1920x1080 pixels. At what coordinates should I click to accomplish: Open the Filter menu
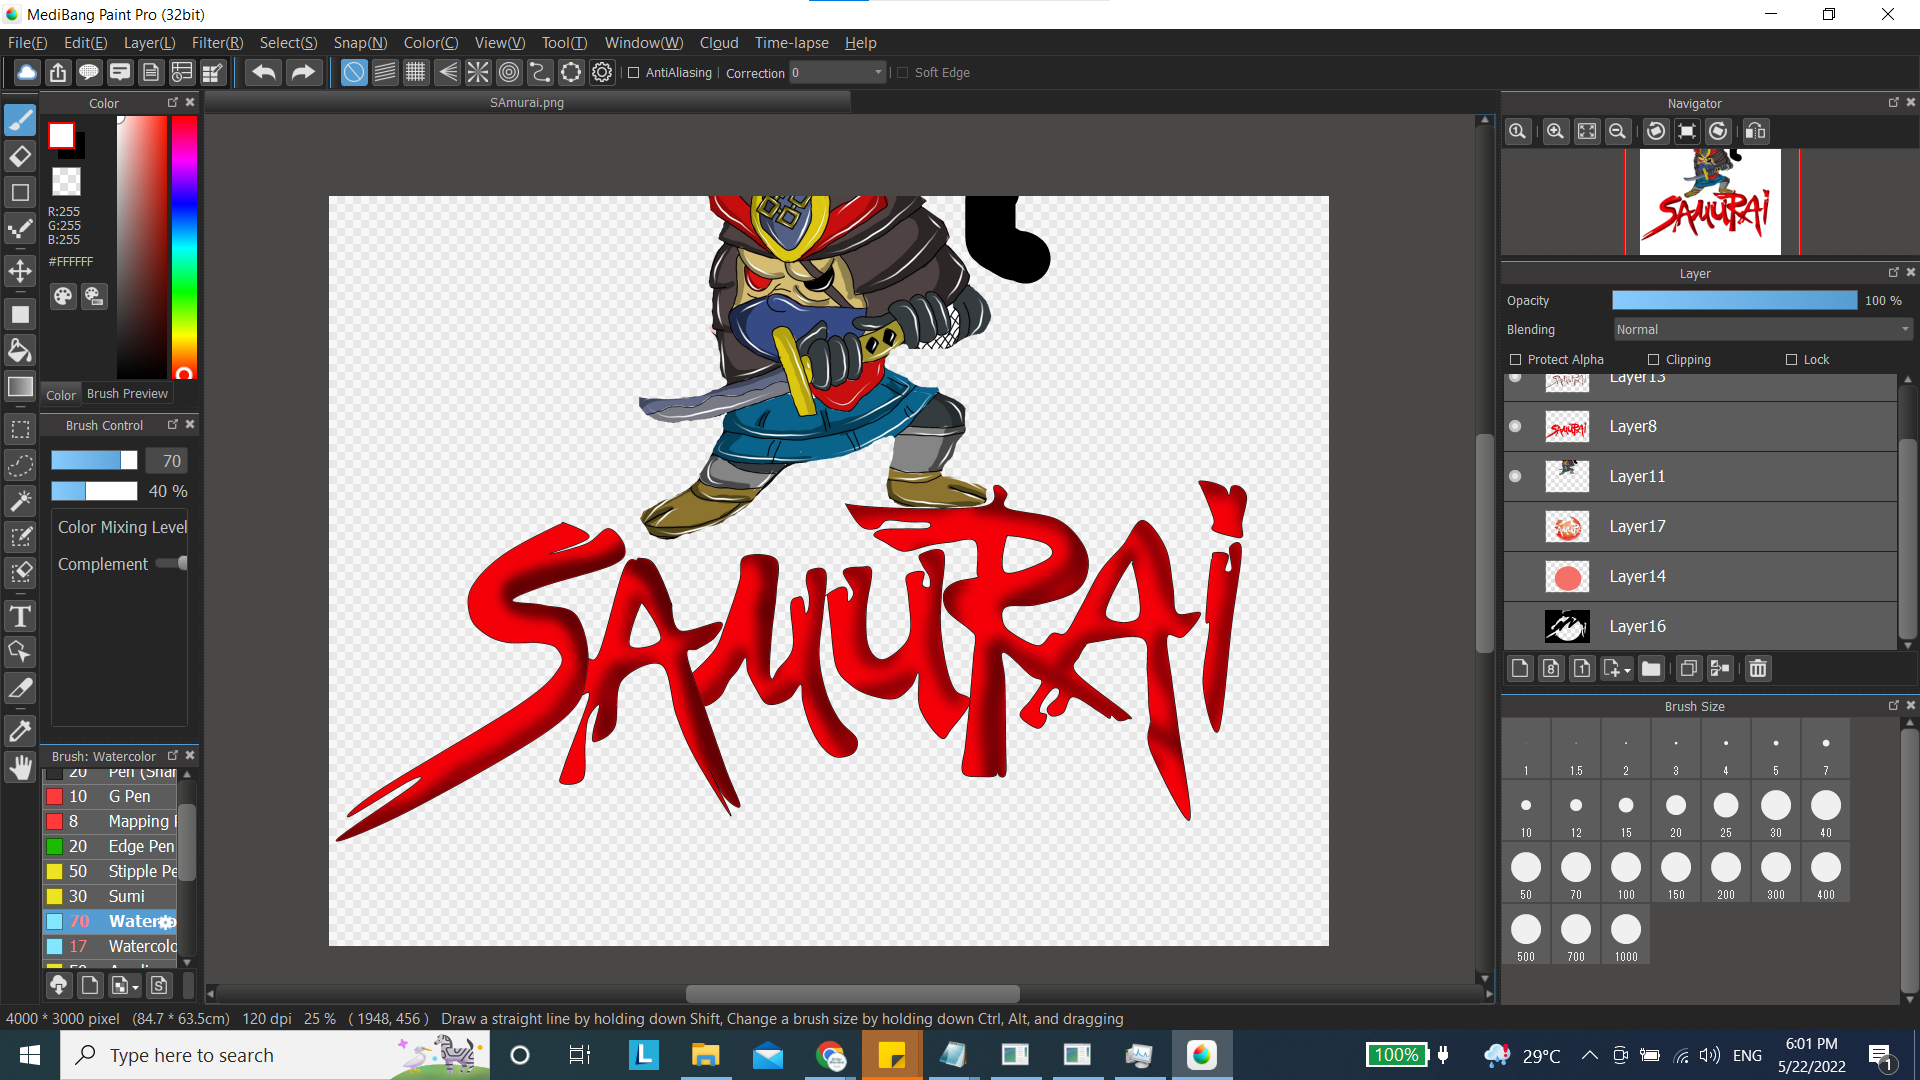(217, 42)
